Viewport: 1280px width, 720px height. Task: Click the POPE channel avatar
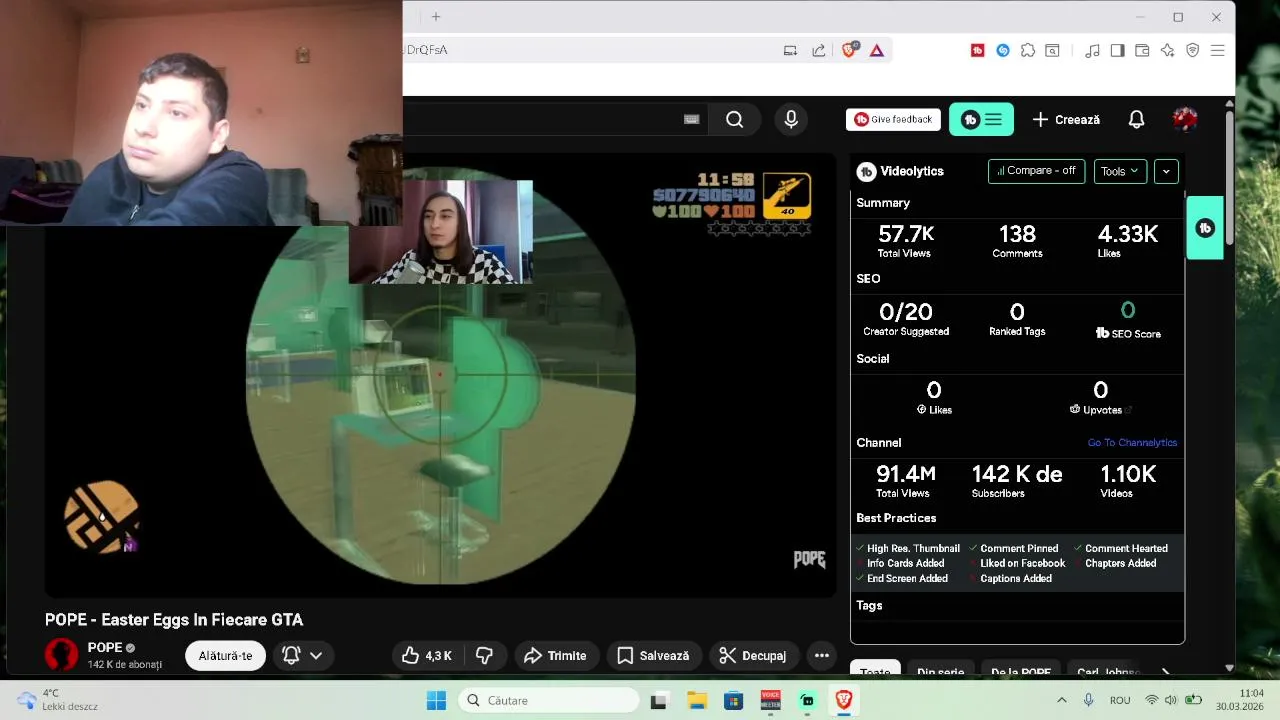tap(61, 655)
